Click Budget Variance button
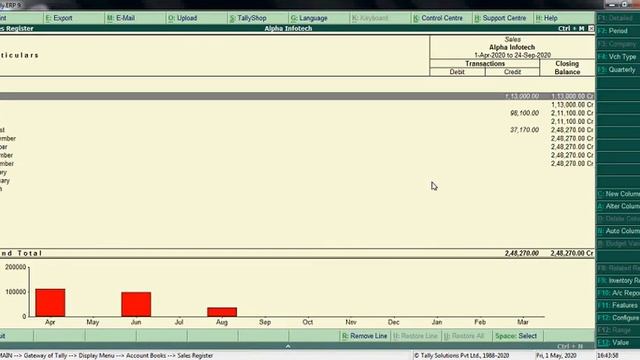The height and width of the screenshot is (360, 640). [618, 244]
